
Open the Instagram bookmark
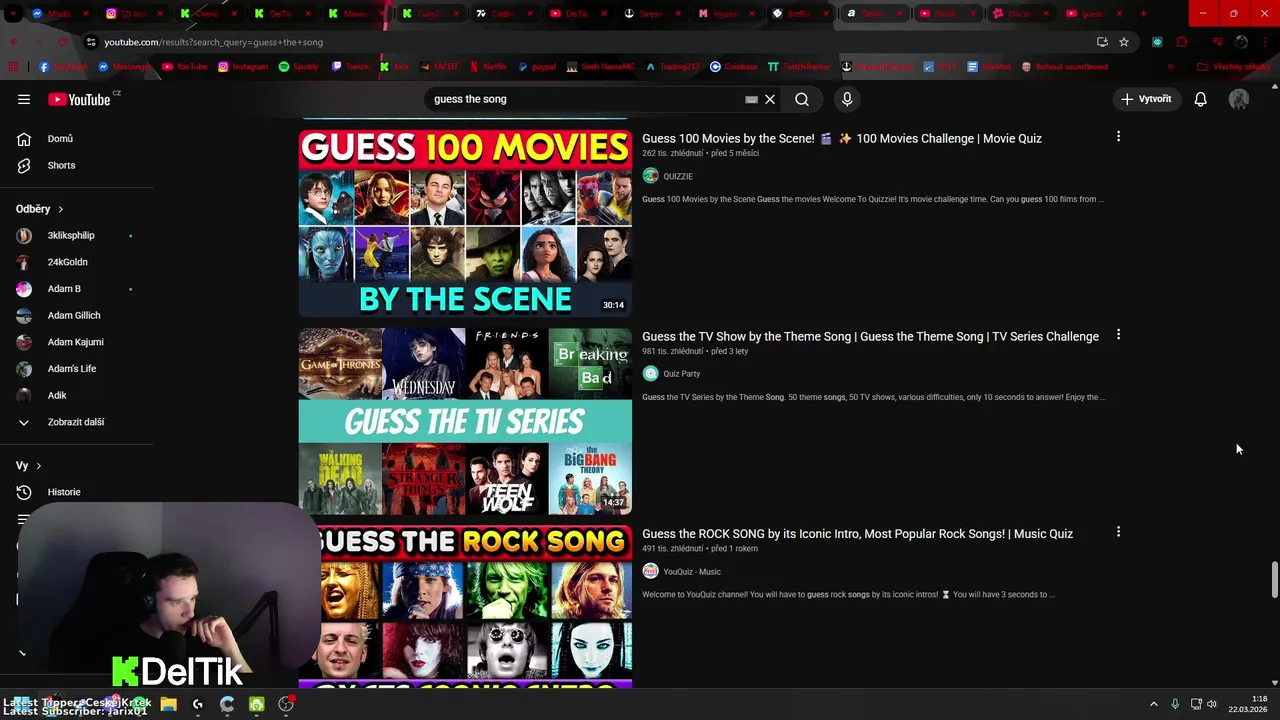click(x=243, y=67)
